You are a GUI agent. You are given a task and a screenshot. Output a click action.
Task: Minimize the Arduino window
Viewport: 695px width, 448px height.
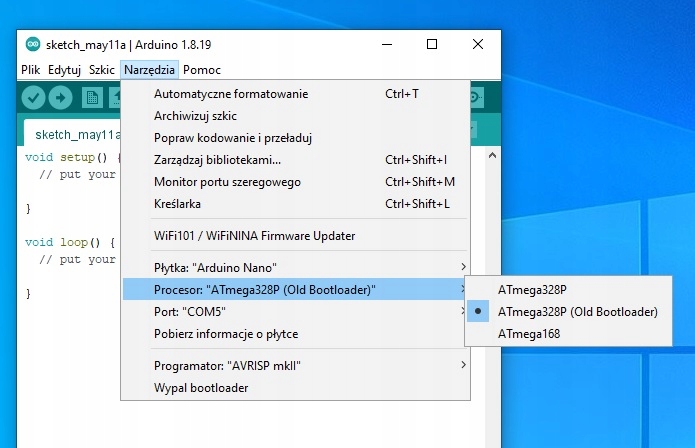[387, 44]
